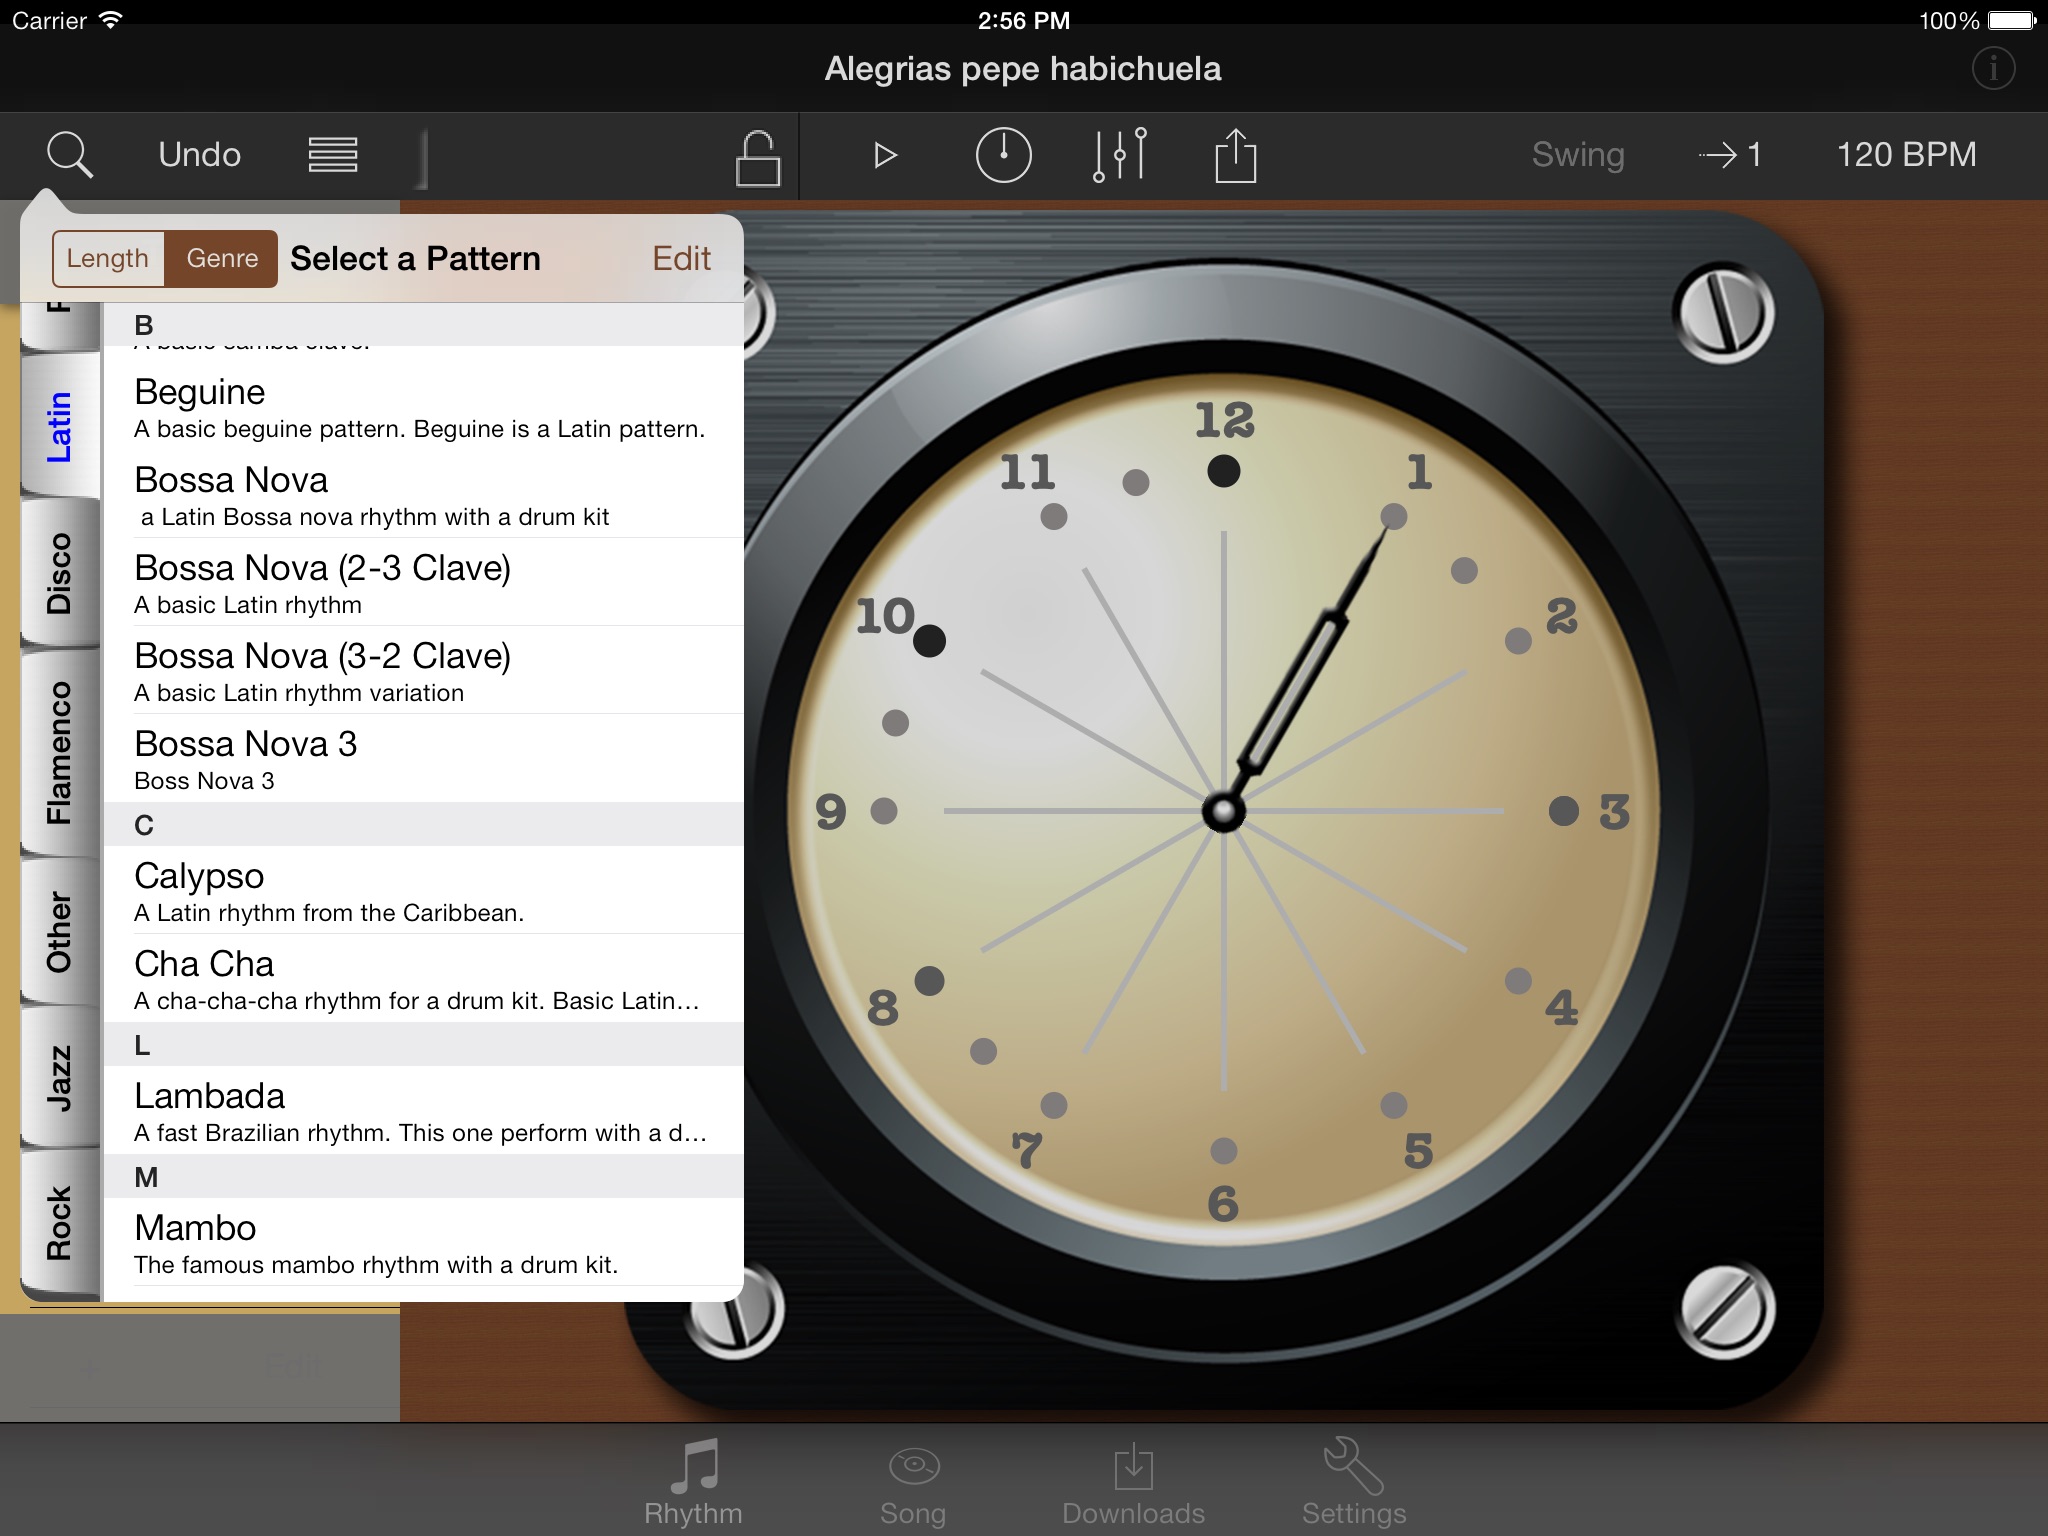
Task: Click the share/export icon
Action: point(1235,153)
